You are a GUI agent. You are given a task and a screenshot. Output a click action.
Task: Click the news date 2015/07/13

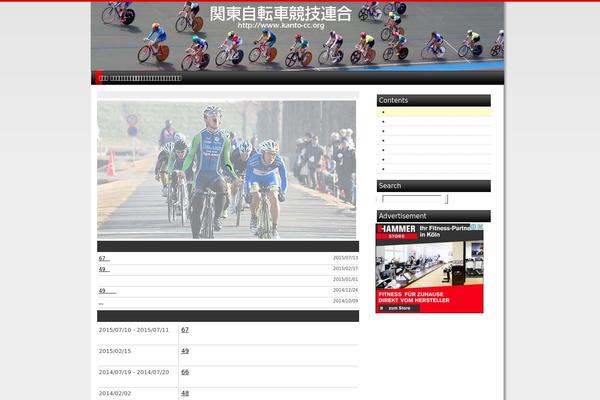[345, 258]
